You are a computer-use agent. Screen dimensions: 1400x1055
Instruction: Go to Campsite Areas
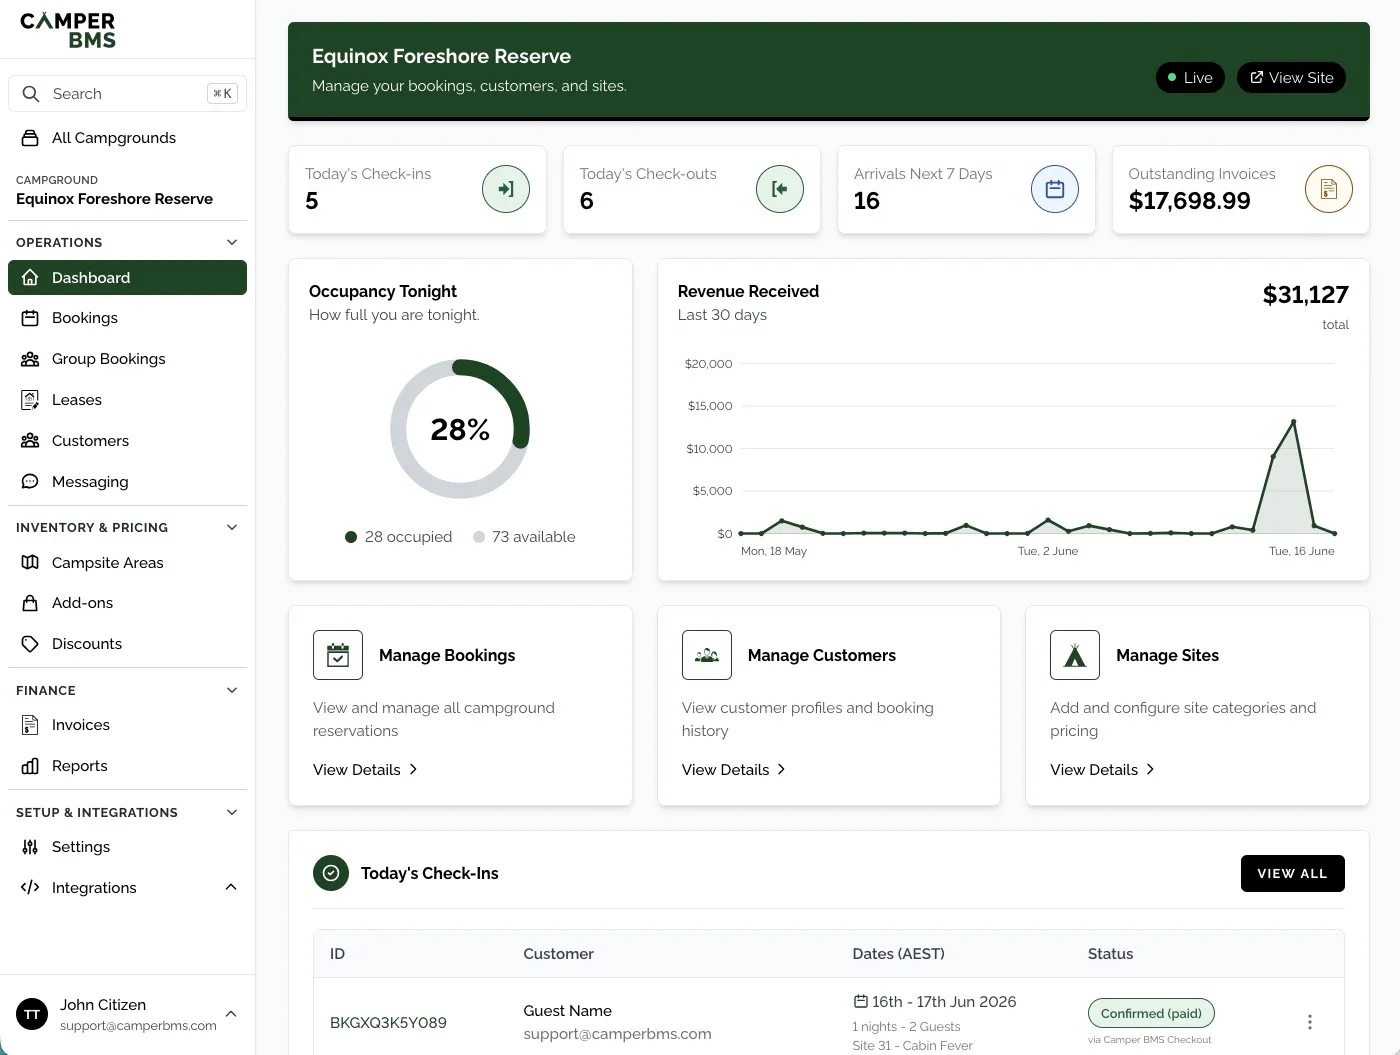(x=127, y=563)
